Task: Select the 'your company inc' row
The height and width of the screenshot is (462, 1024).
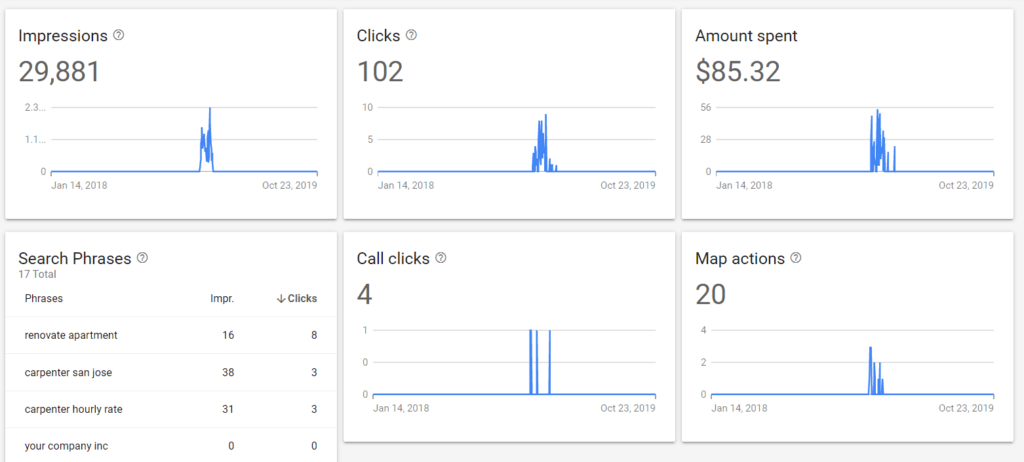Action: coord(66,446)
